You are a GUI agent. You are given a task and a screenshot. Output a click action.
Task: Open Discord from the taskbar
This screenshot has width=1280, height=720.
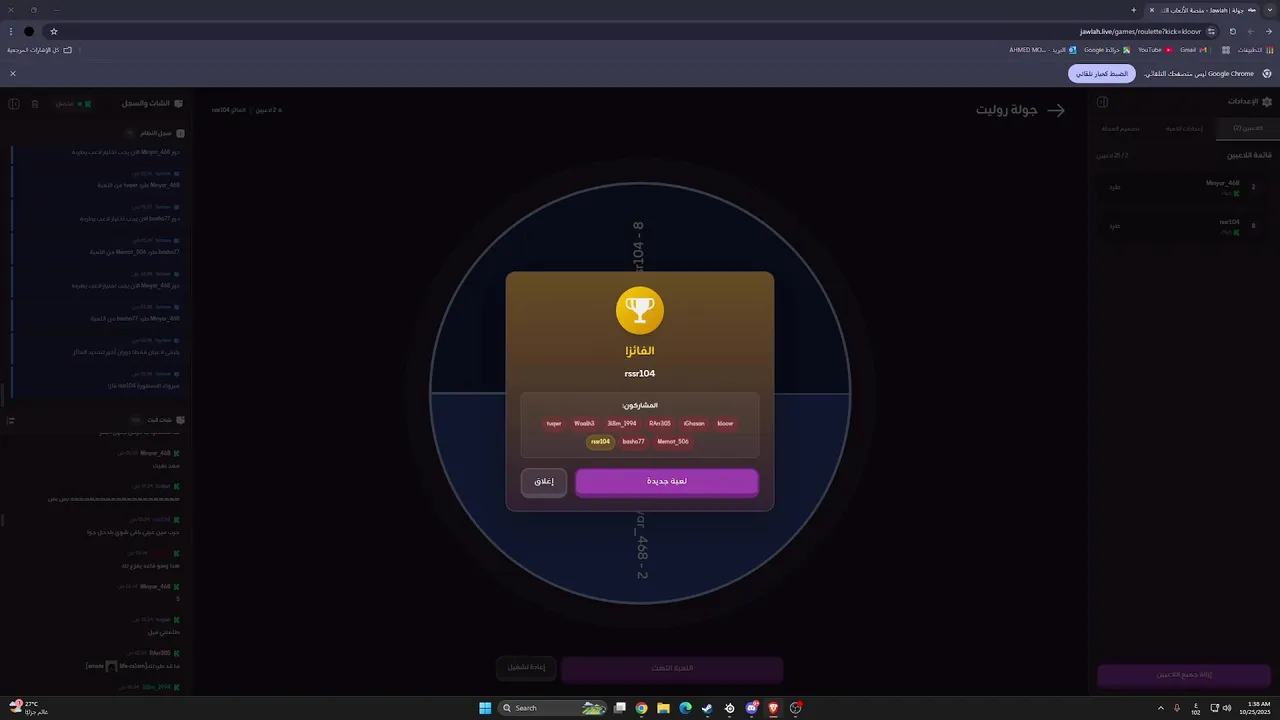[752, 708]
